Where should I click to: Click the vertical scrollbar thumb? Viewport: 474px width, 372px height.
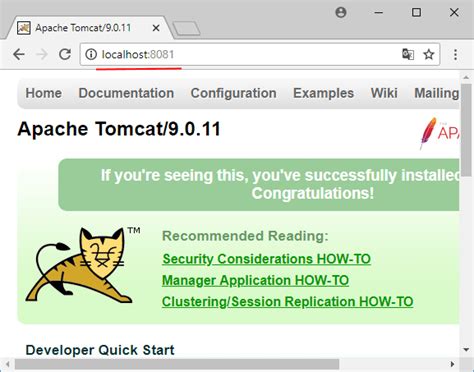[466, 129]
